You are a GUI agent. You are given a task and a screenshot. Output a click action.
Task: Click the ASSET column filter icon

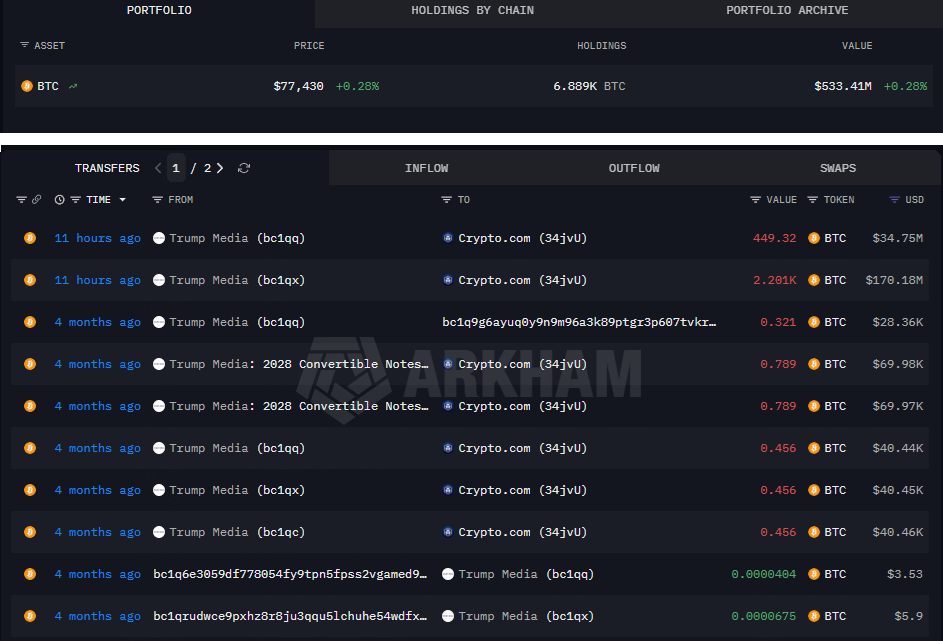(x=25, y=45)
